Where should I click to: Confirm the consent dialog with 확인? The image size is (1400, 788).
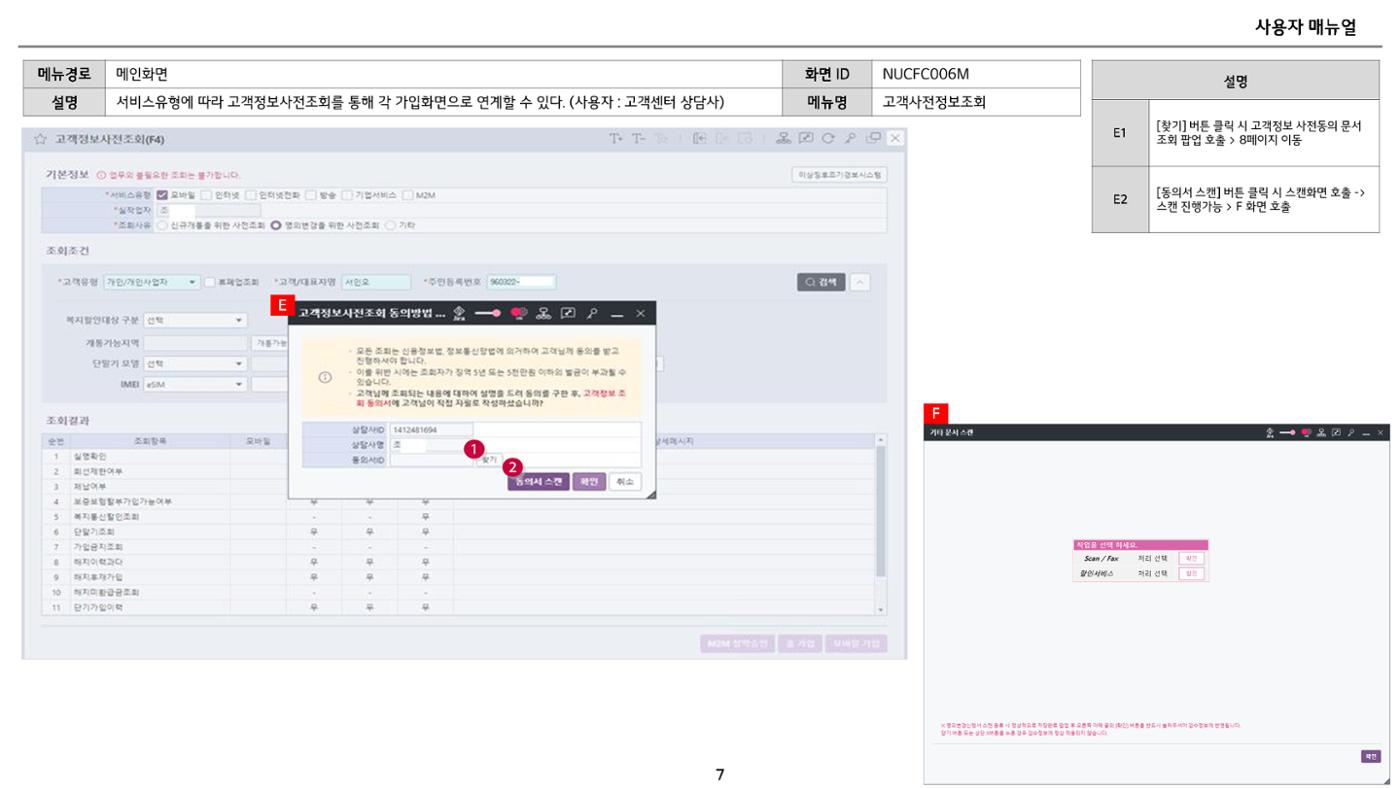(x=589, y=482)
